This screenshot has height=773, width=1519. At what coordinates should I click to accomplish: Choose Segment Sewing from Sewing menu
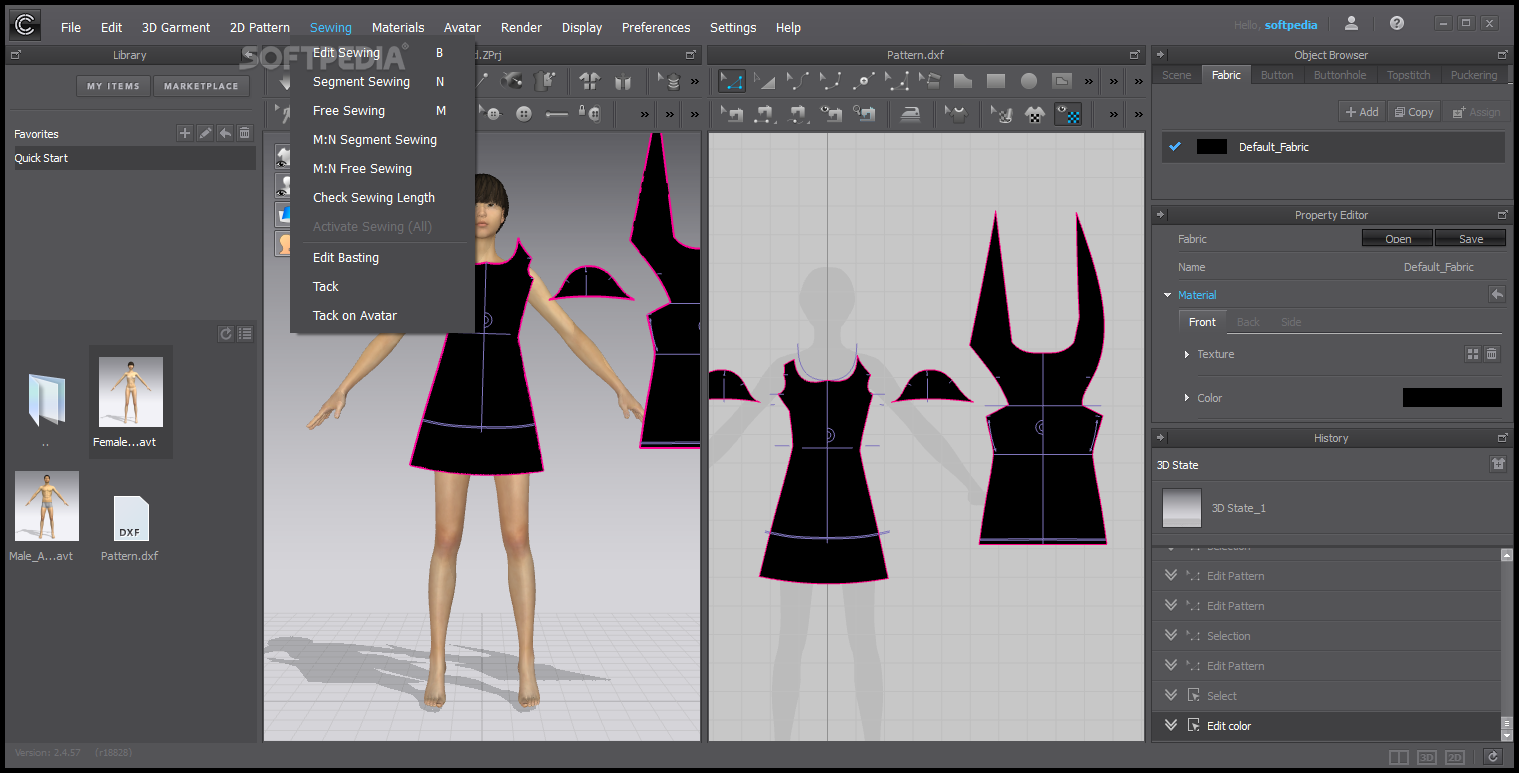pos(361,82)
